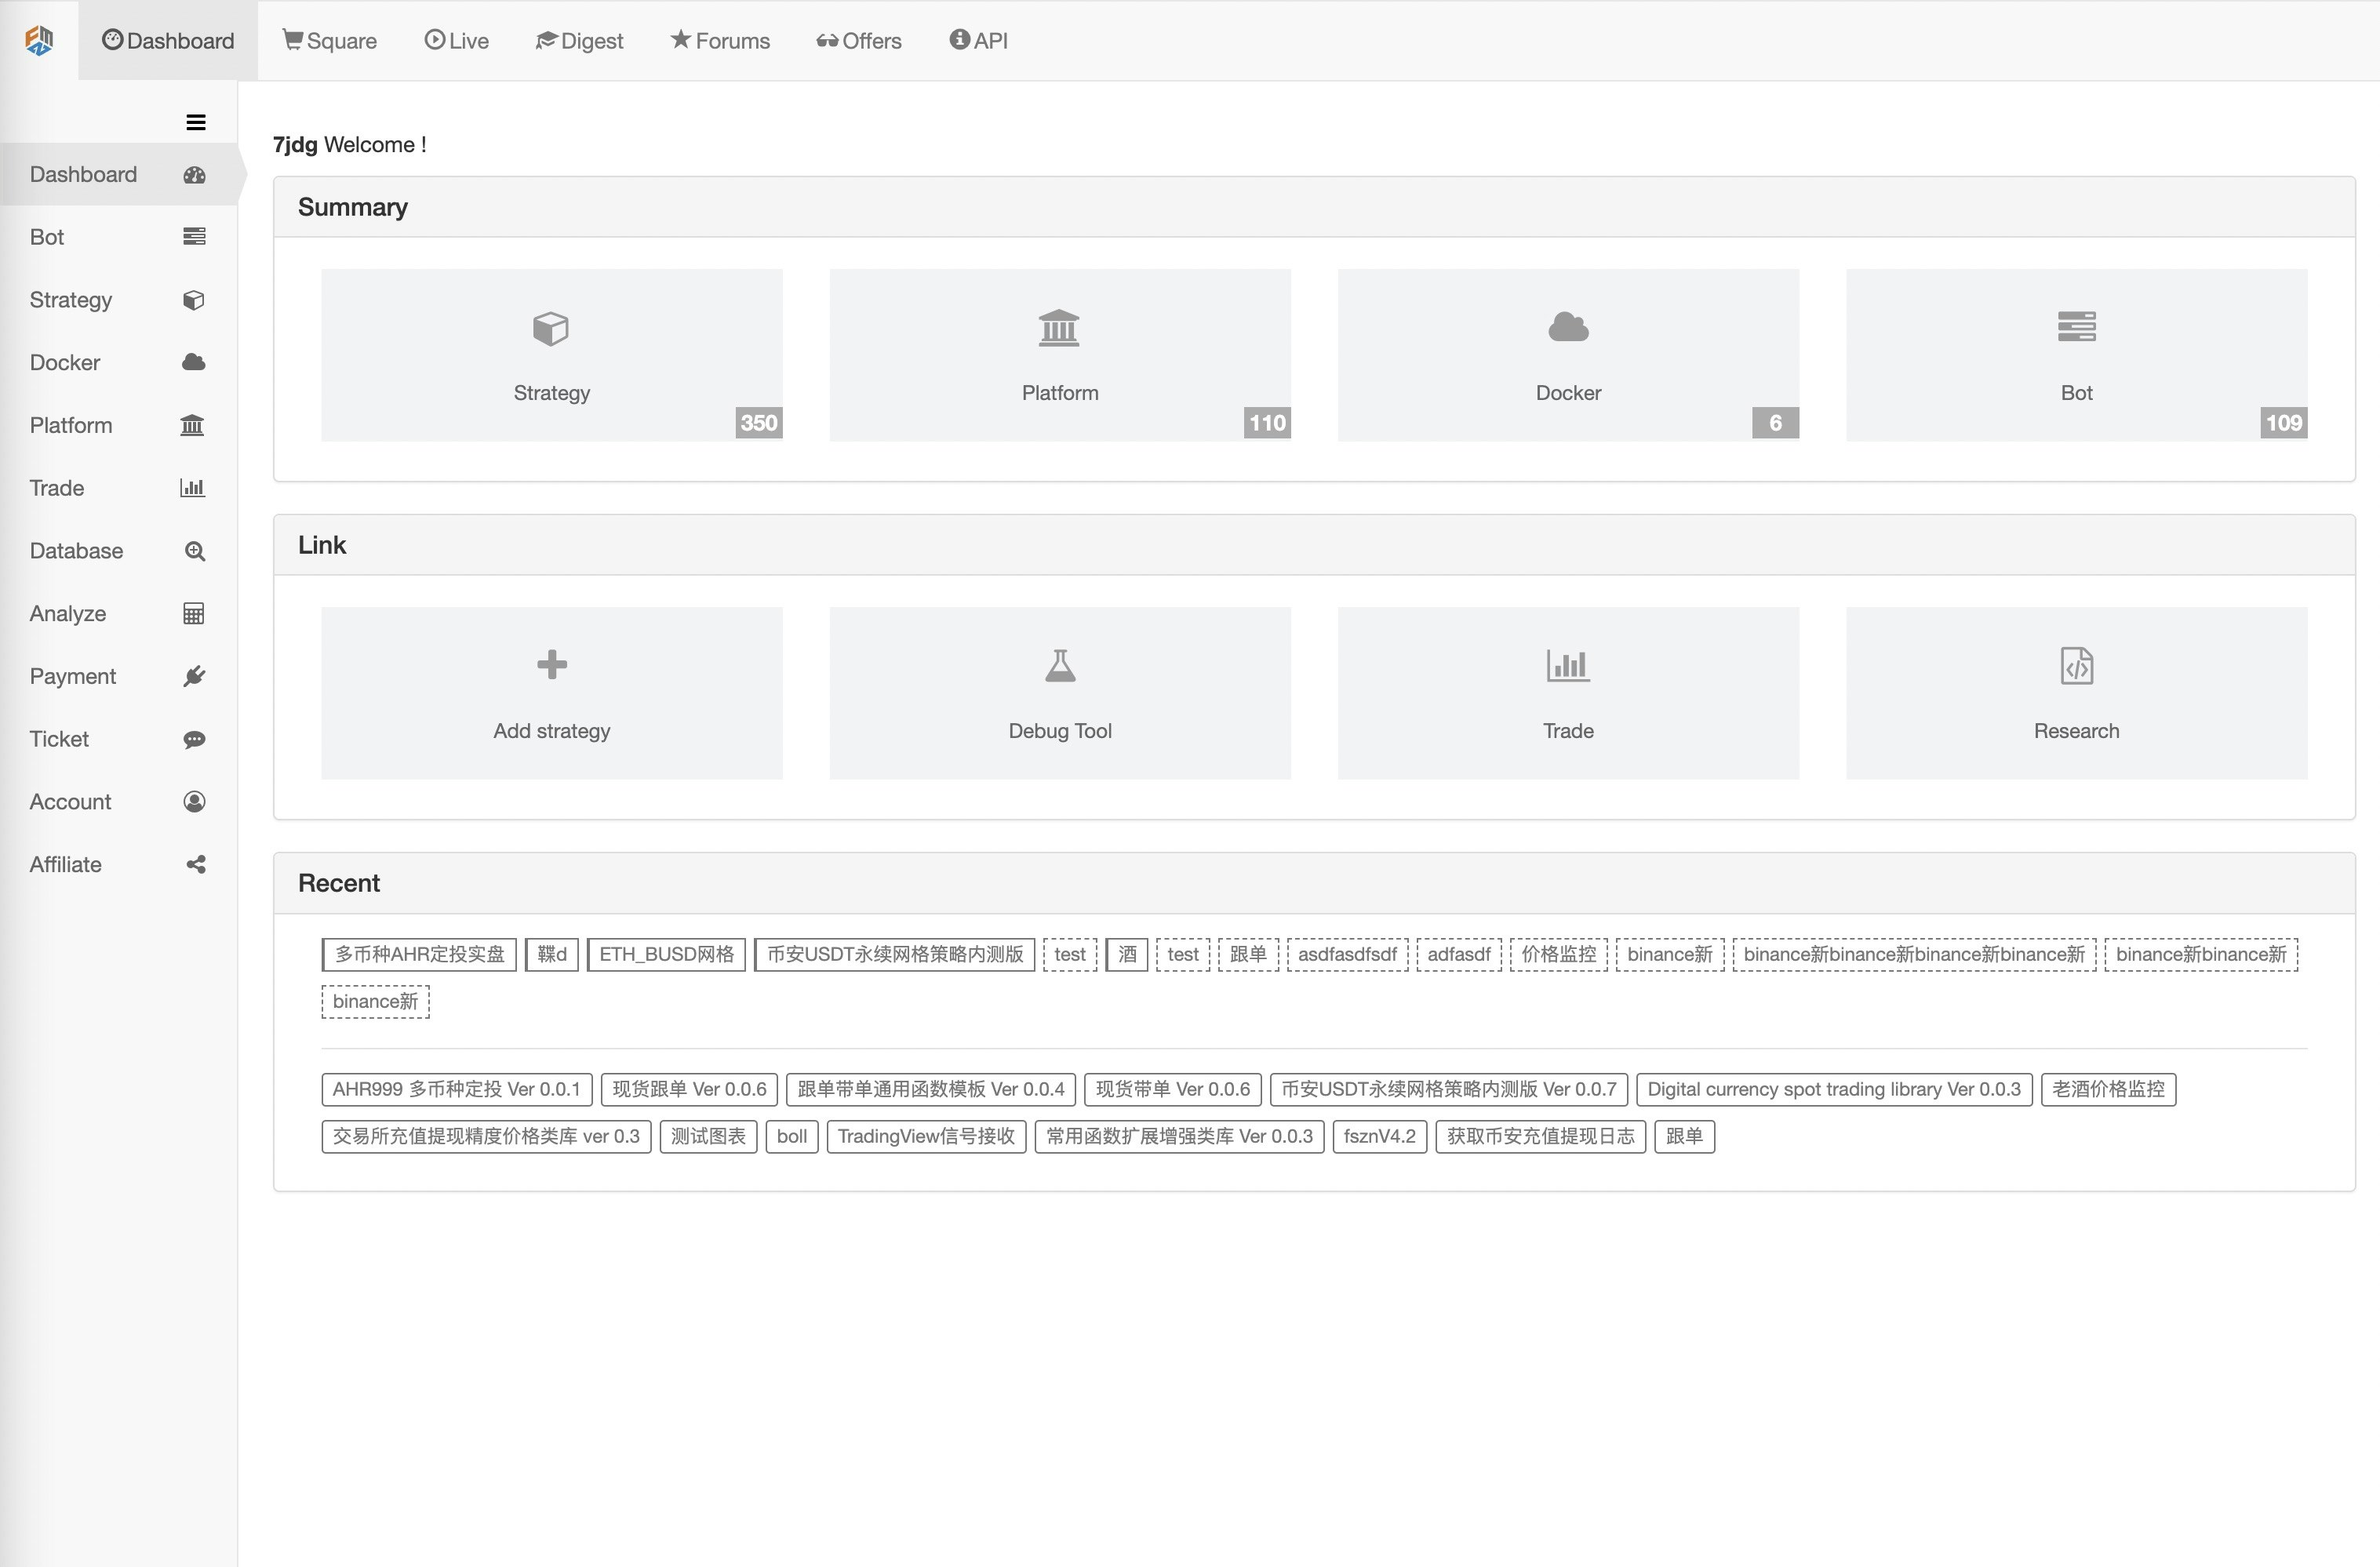Viewport: 2380px width, 1567px height.
Task: Open the Digest tab
Action: coord(580,41)
